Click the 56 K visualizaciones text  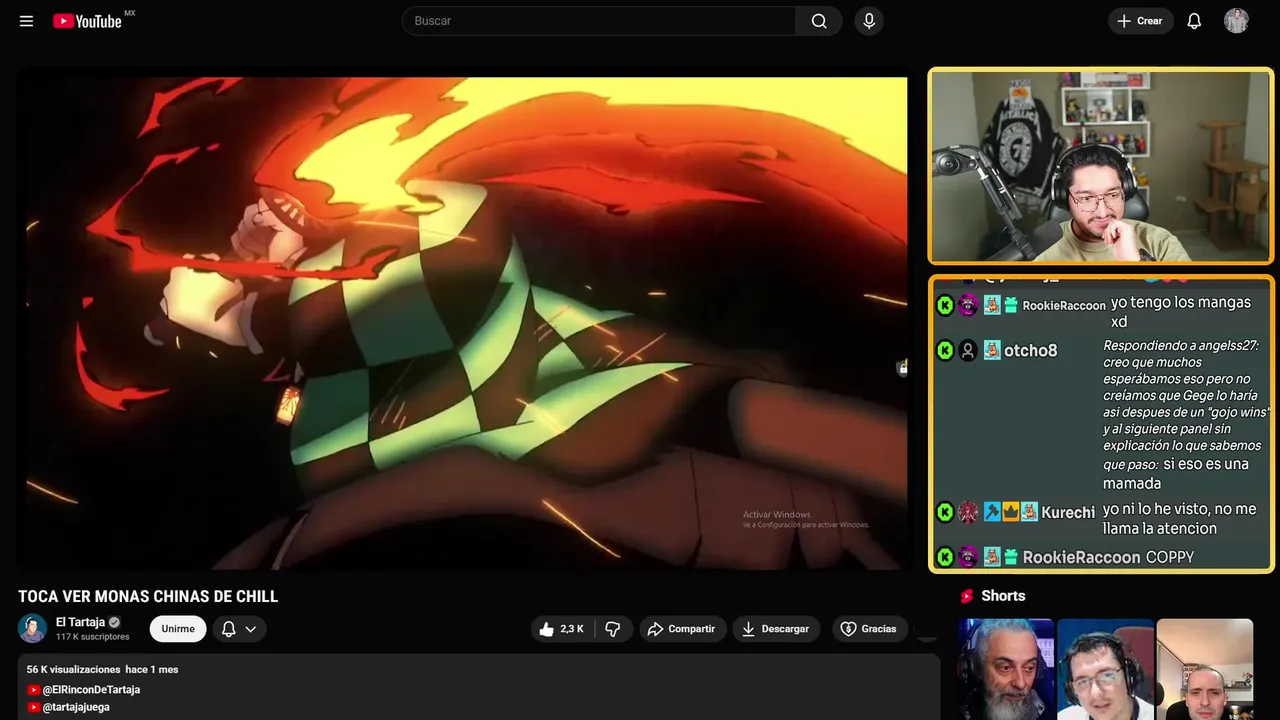[73, 669]
